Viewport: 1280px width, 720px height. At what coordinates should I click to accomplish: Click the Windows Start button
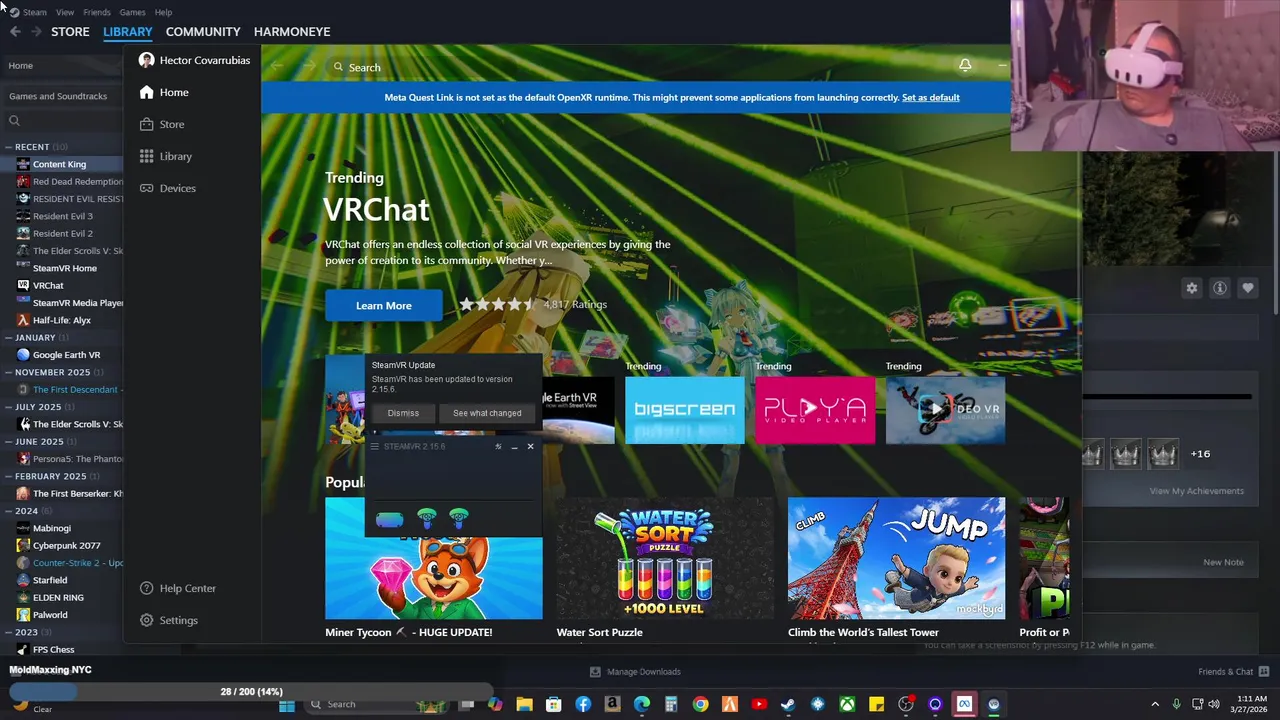click(287, 704)
